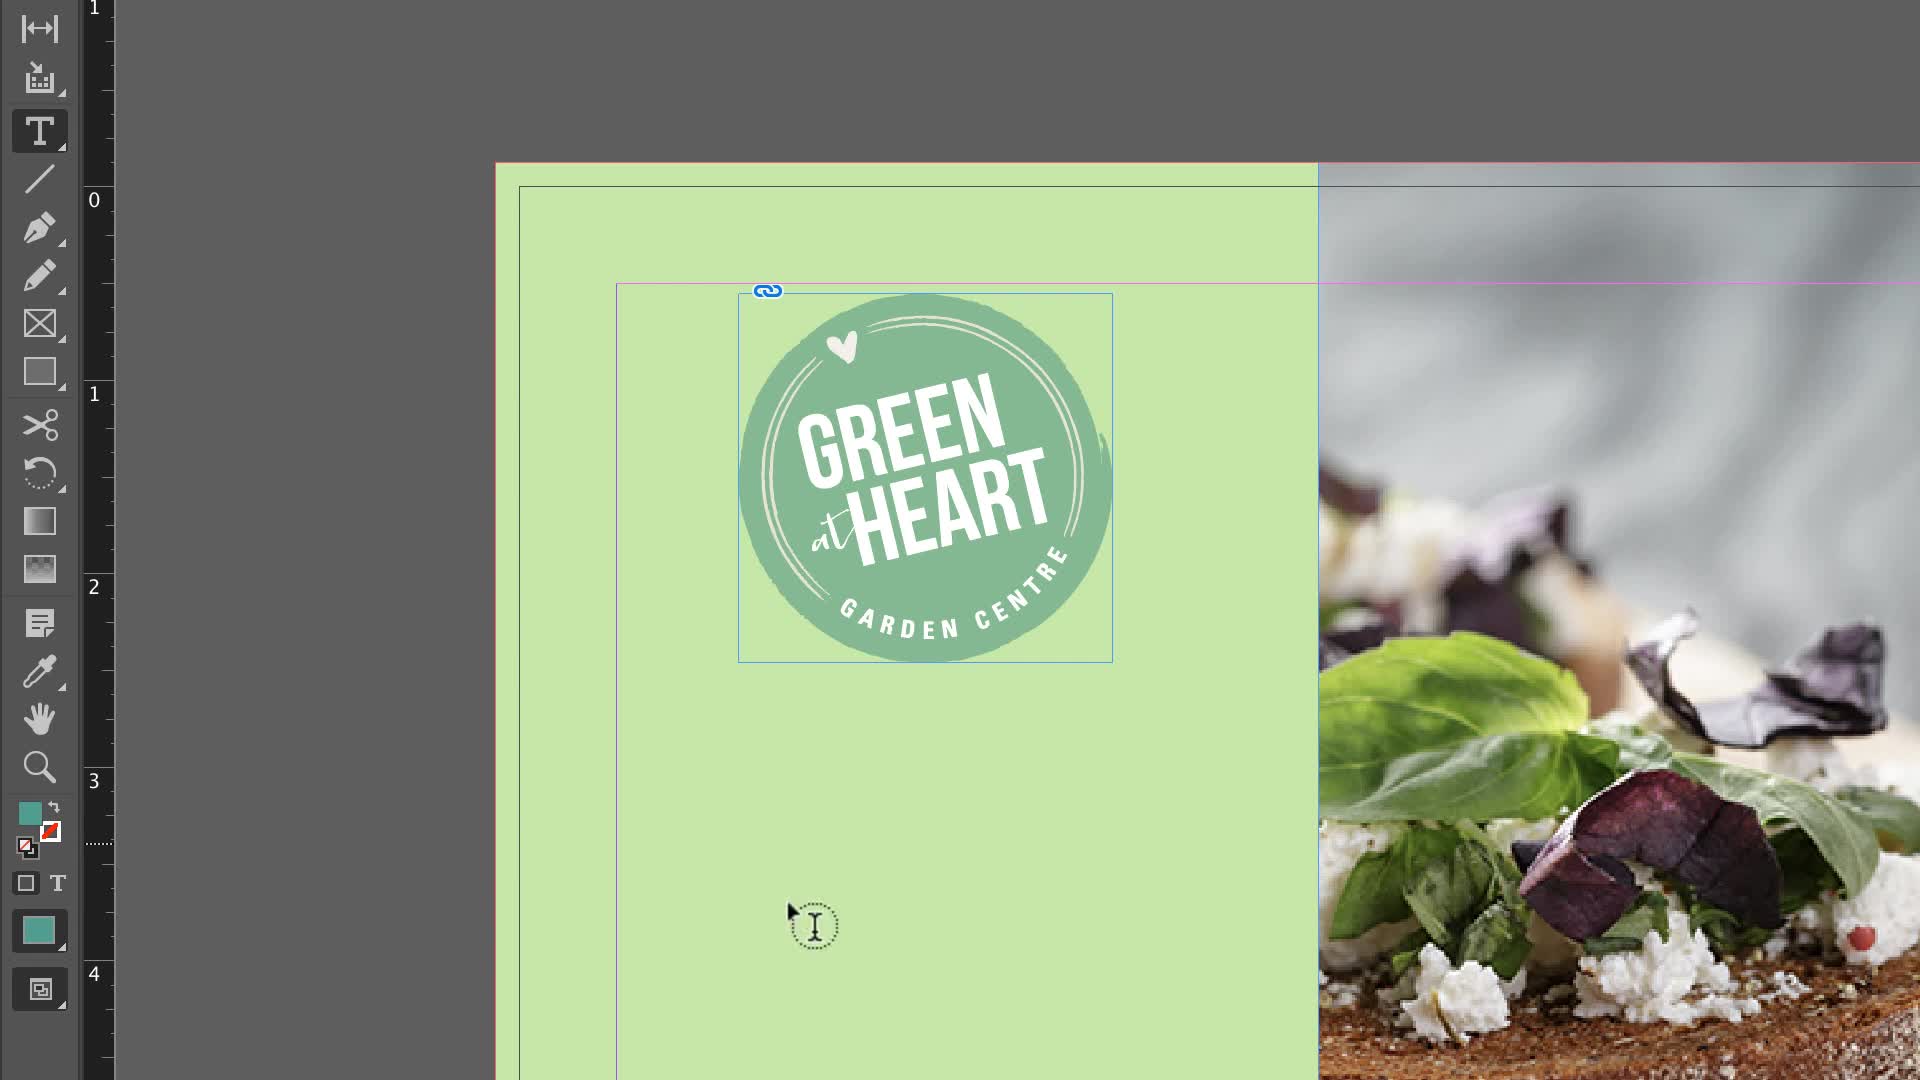Select the Content Collector tool
1920x1080 pixels.
[x=40, y=79]
